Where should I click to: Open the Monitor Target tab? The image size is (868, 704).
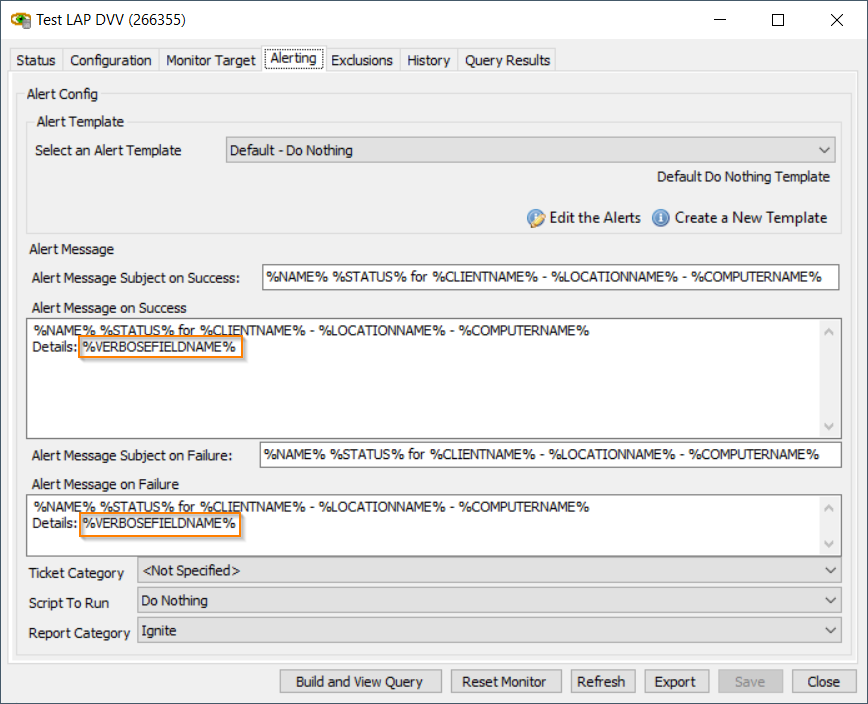coord(211,60)
